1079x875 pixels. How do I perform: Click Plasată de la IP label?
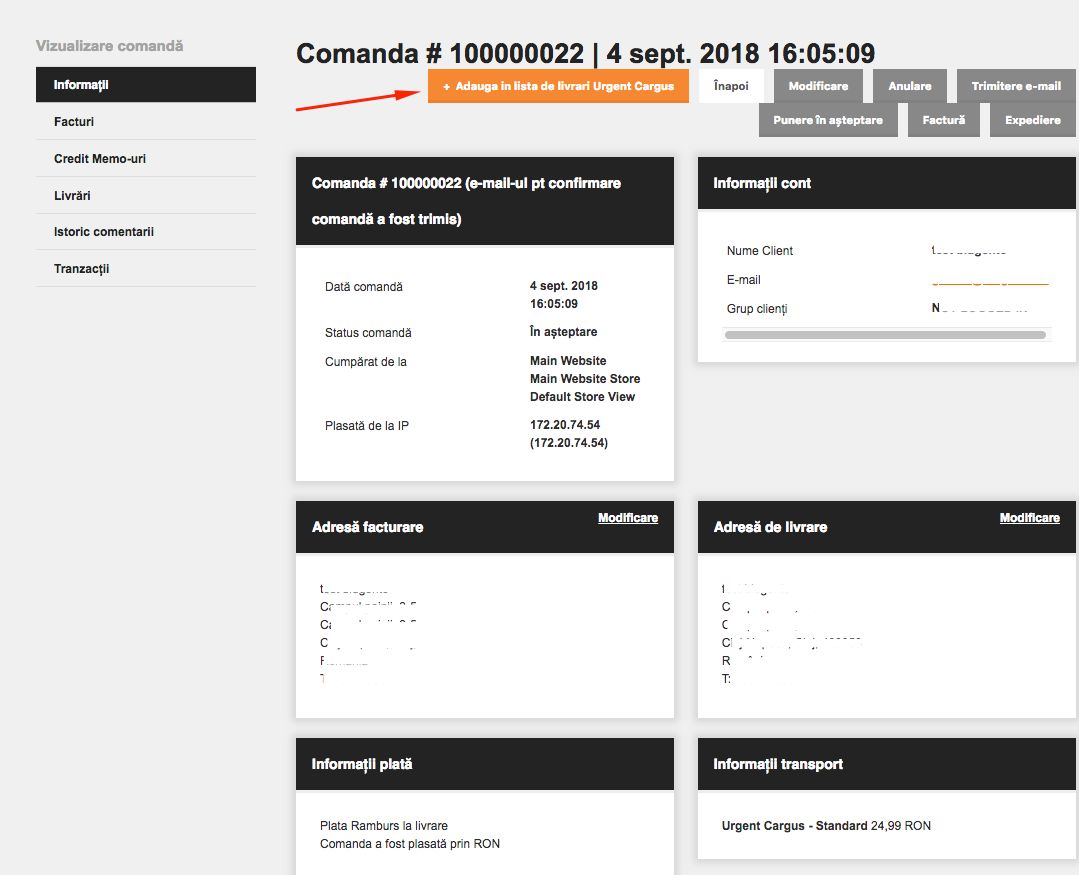tap(367, 426)
